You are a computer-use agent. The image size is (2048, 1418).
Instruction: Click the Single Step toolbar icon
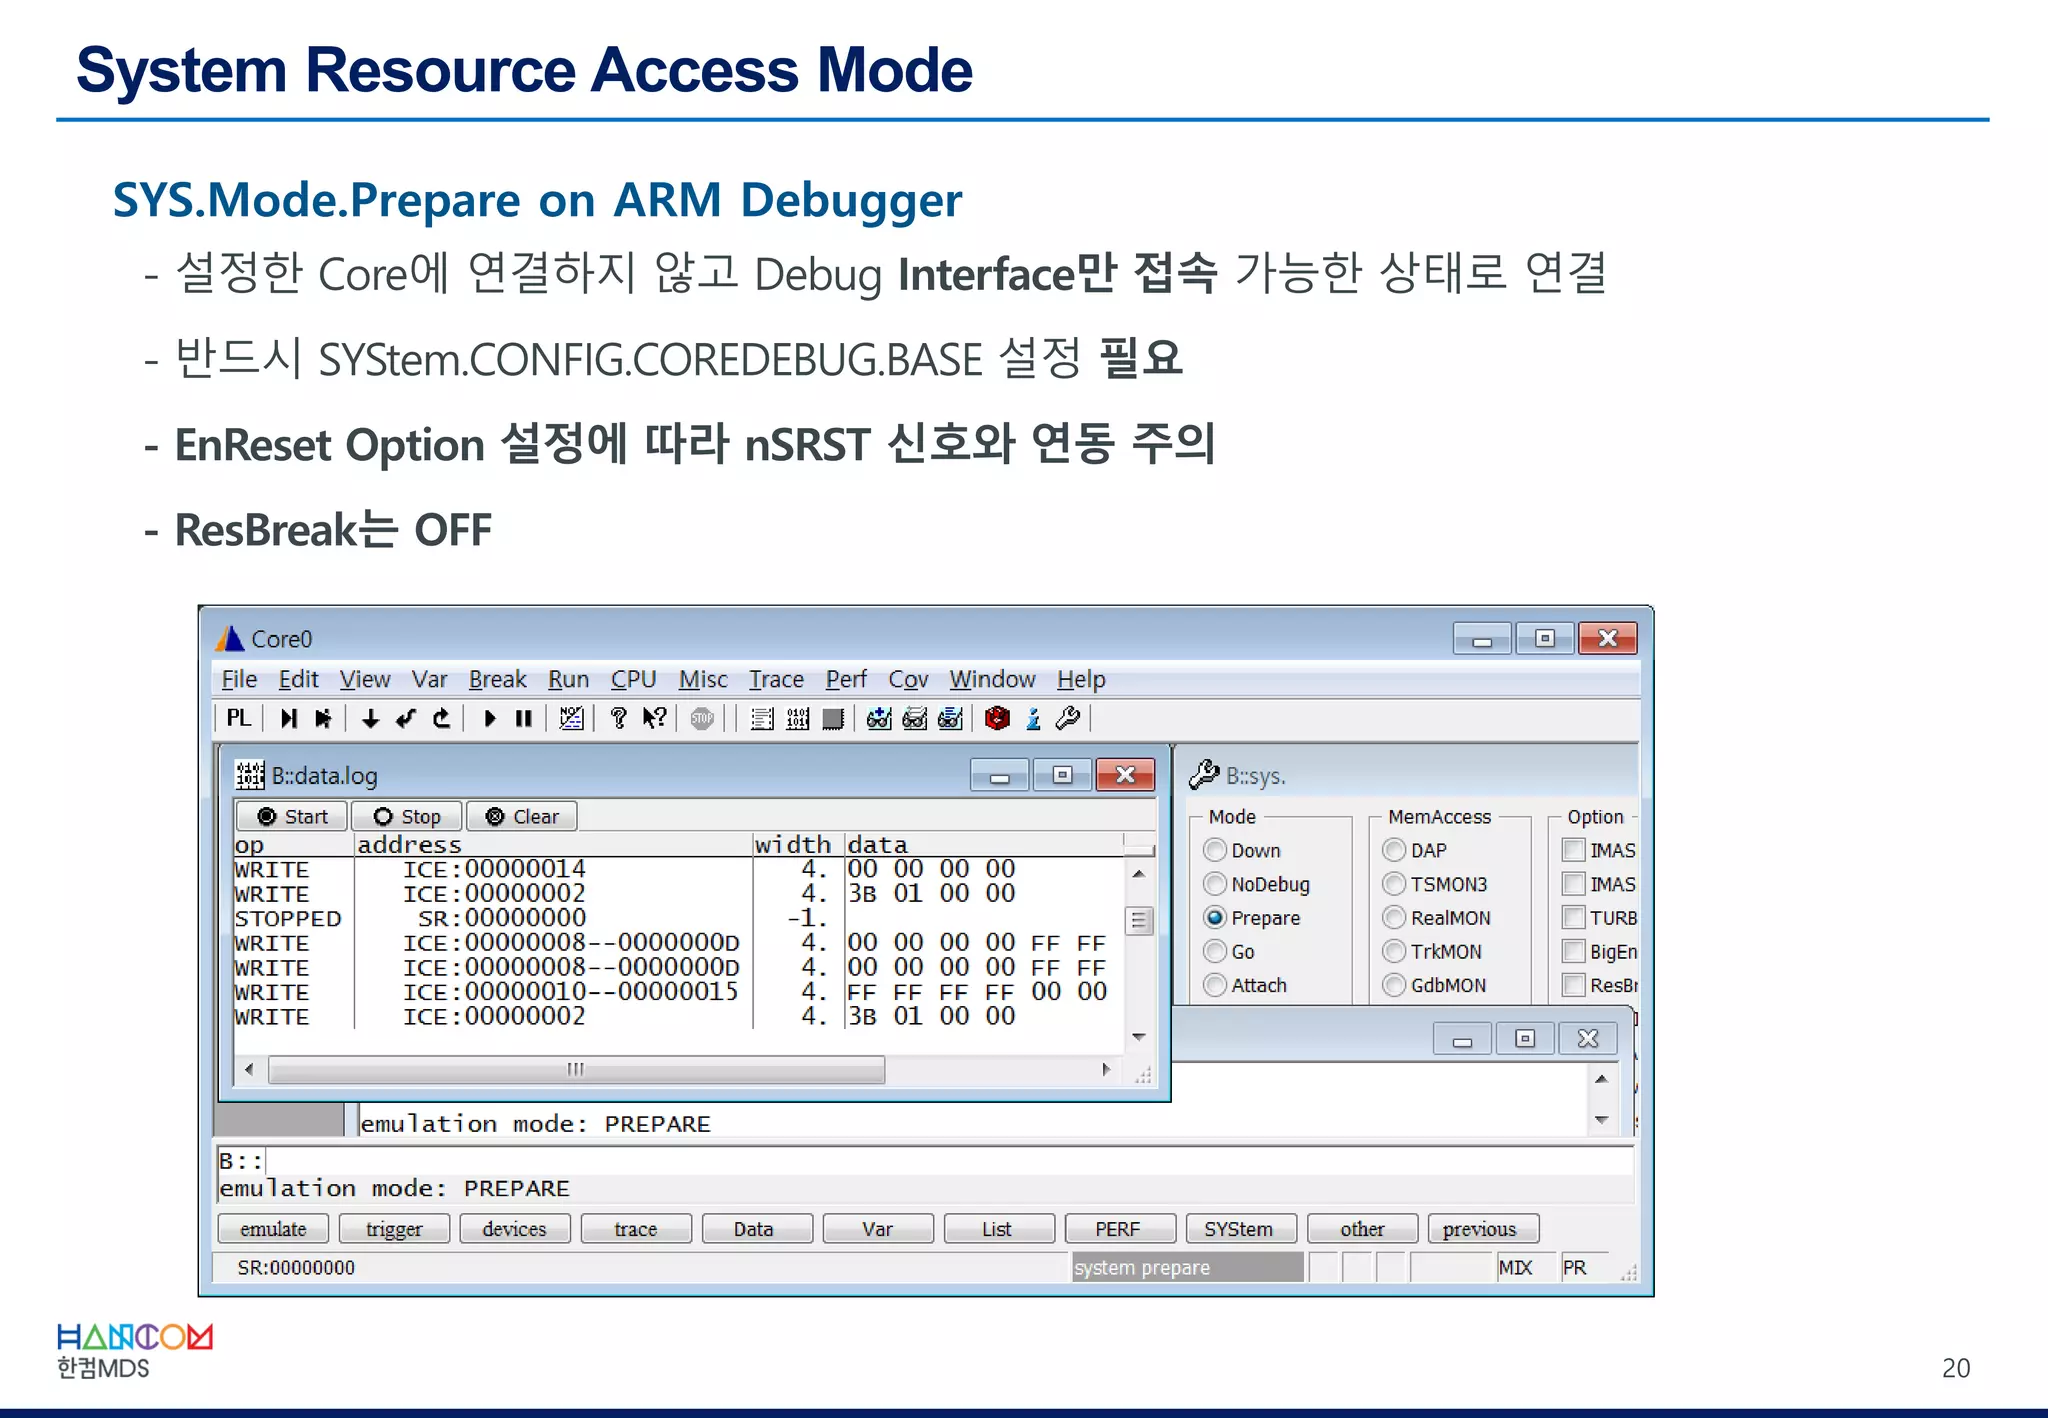pos(289,718)
